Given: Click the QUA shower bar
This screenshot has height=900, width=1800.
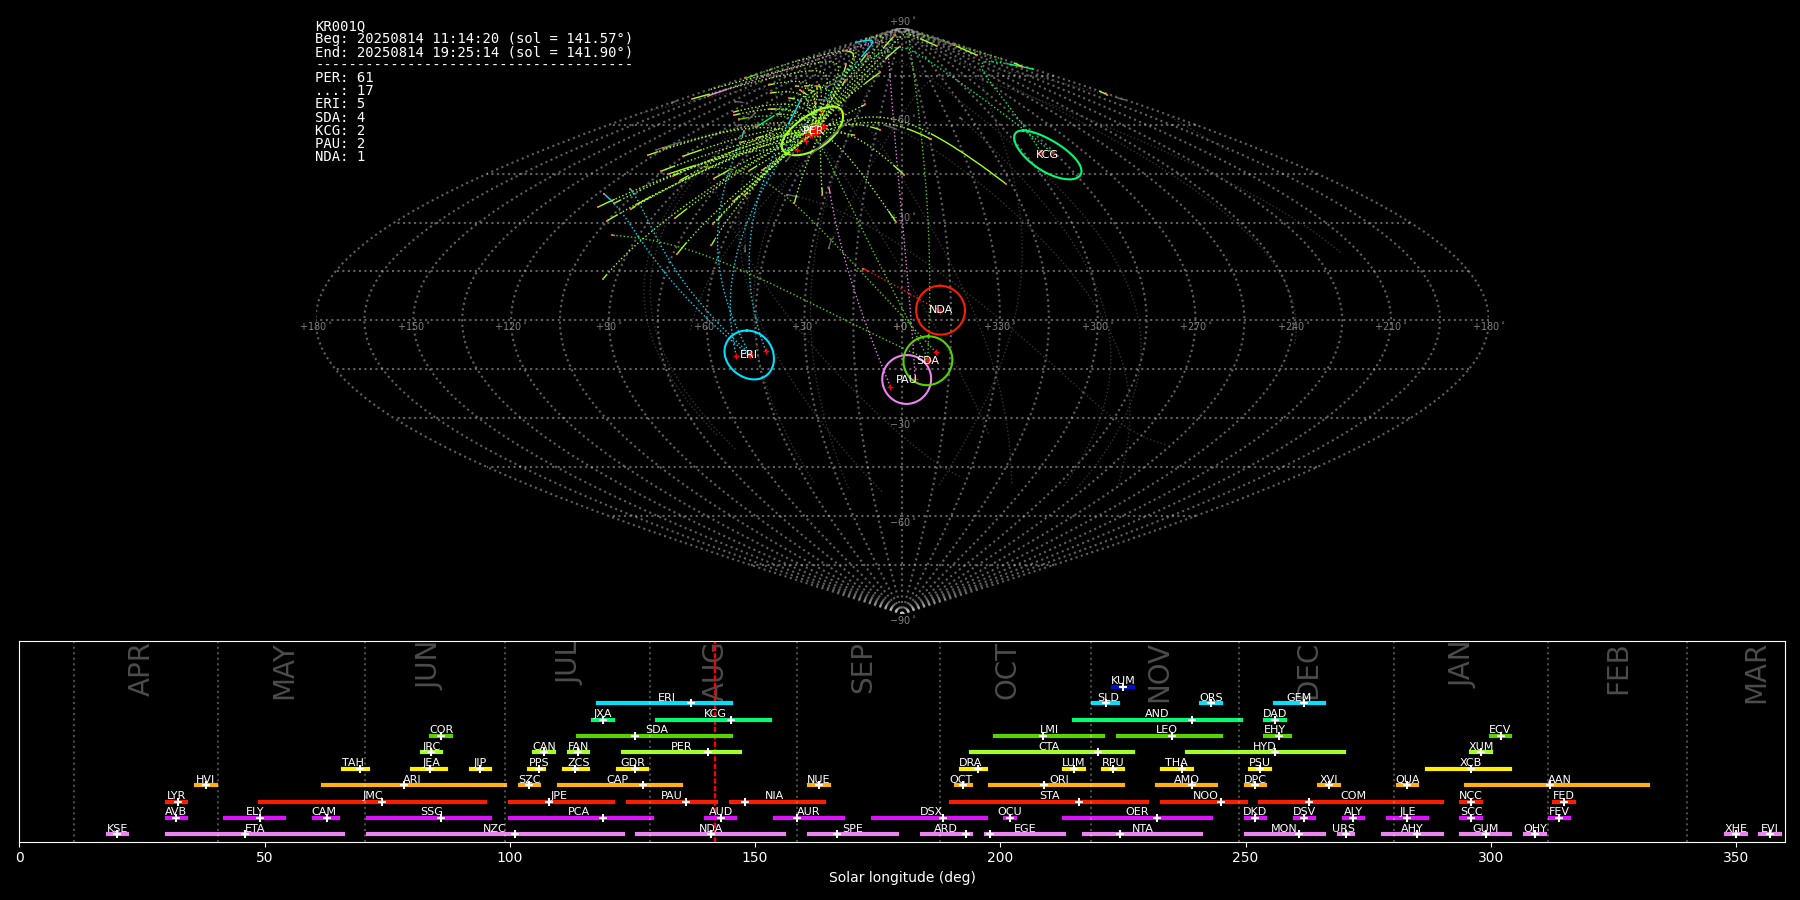Looking at the screenshot, I should [x=1407, y=785].
